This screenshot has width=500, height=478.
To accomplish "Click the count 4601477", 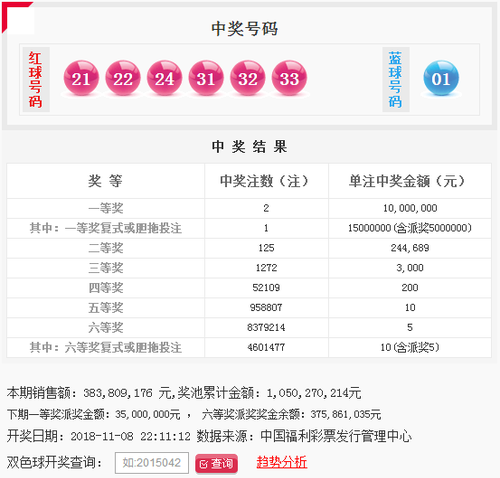I will [x=266, y=348].
